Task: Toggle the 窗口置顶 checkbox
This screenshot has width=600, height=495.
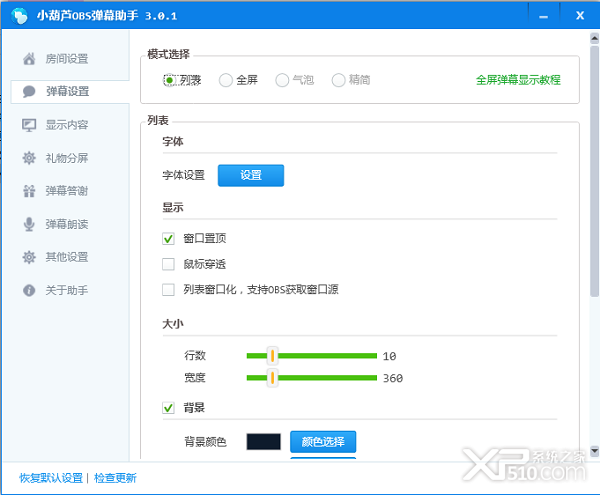Action: (168, 239)
